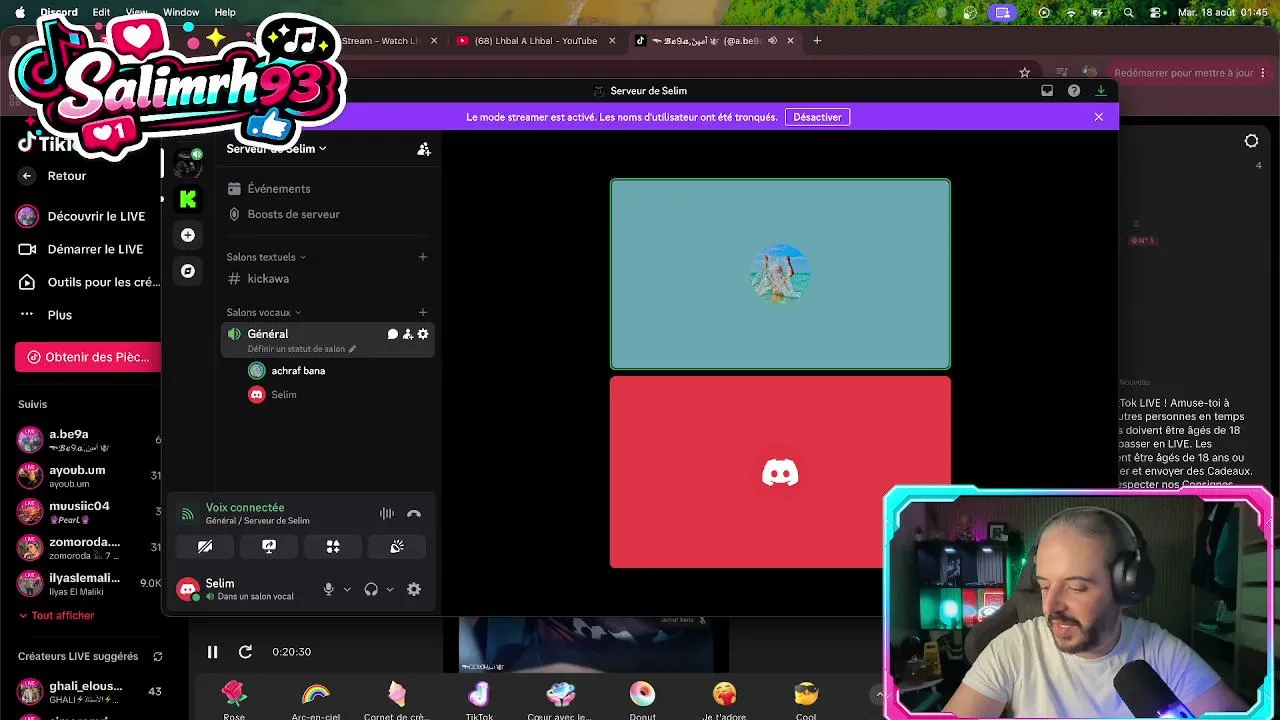1280x720 pixels.
Task: Mute the TikTok tab audio icon
Action: [772, 41]
